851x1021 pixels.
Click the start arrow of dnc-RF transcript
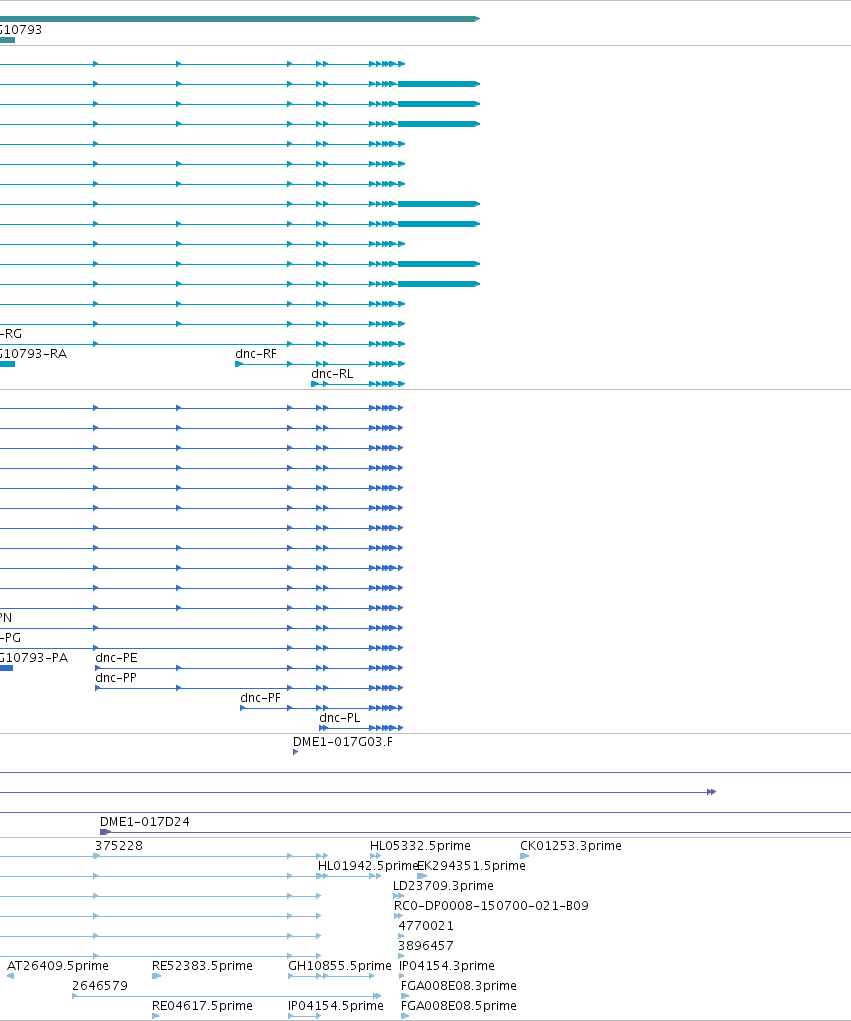239,364
